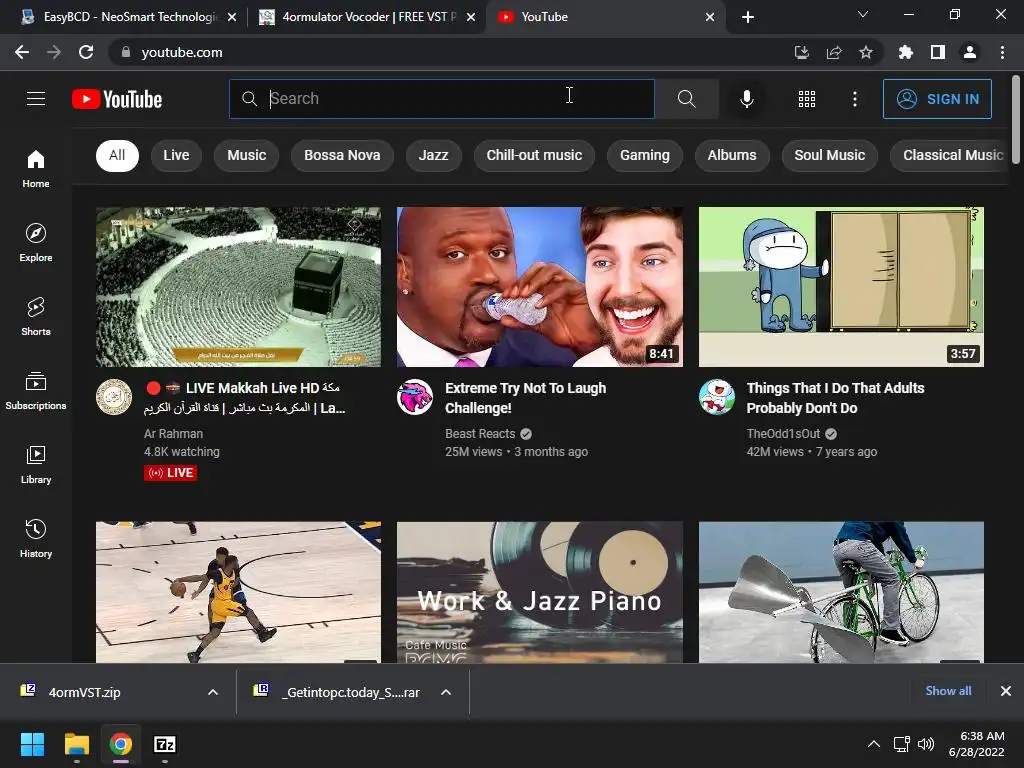Click the SIGN IN button

point(937,99)
